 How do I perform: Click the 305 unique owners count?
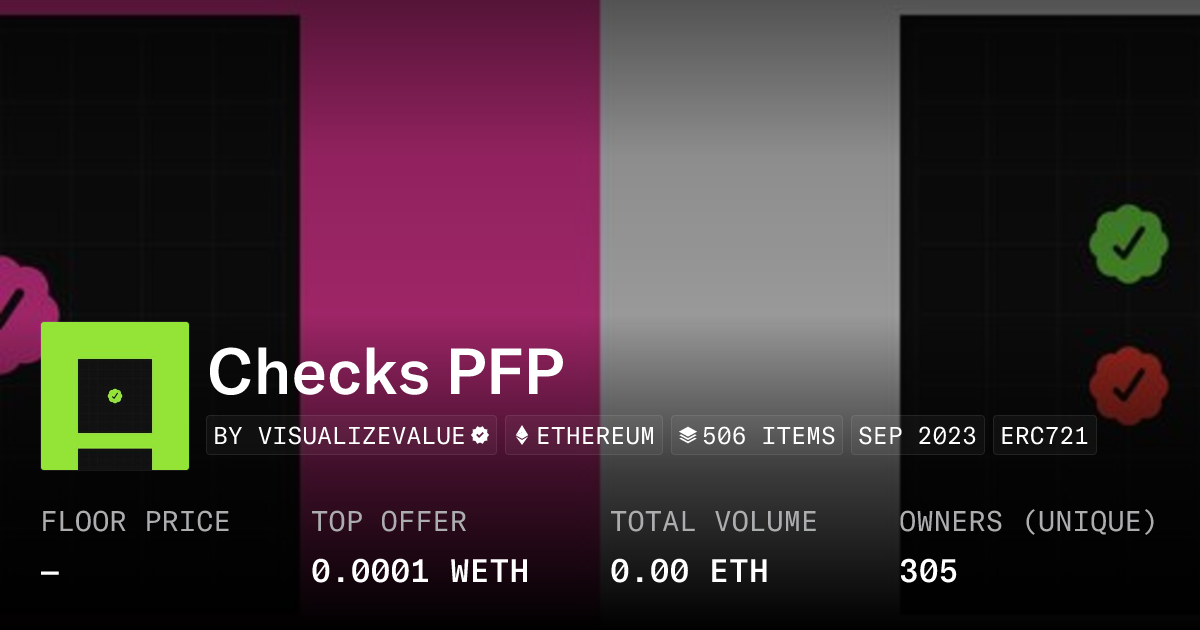pyautogui.click(x=928, y=572)
